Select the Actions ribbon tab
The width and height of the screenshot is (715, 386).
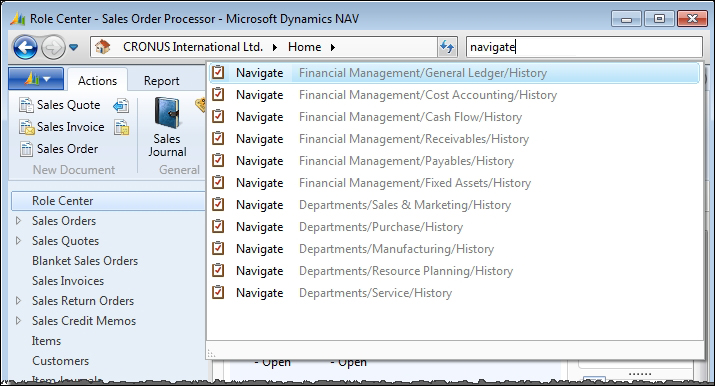[97, 81]
